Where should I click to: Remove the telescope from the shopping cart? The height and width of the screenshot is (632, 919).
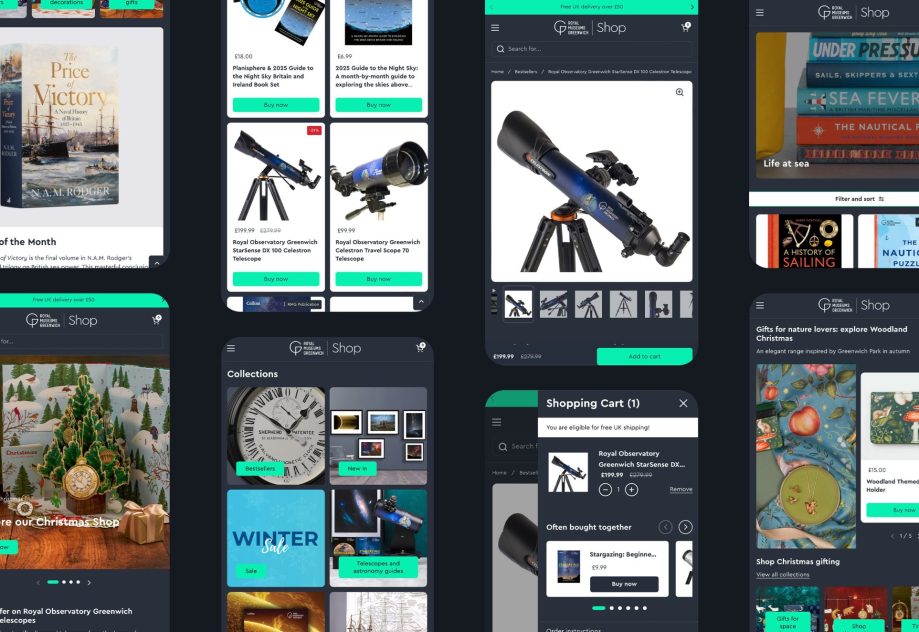[680, 490]
